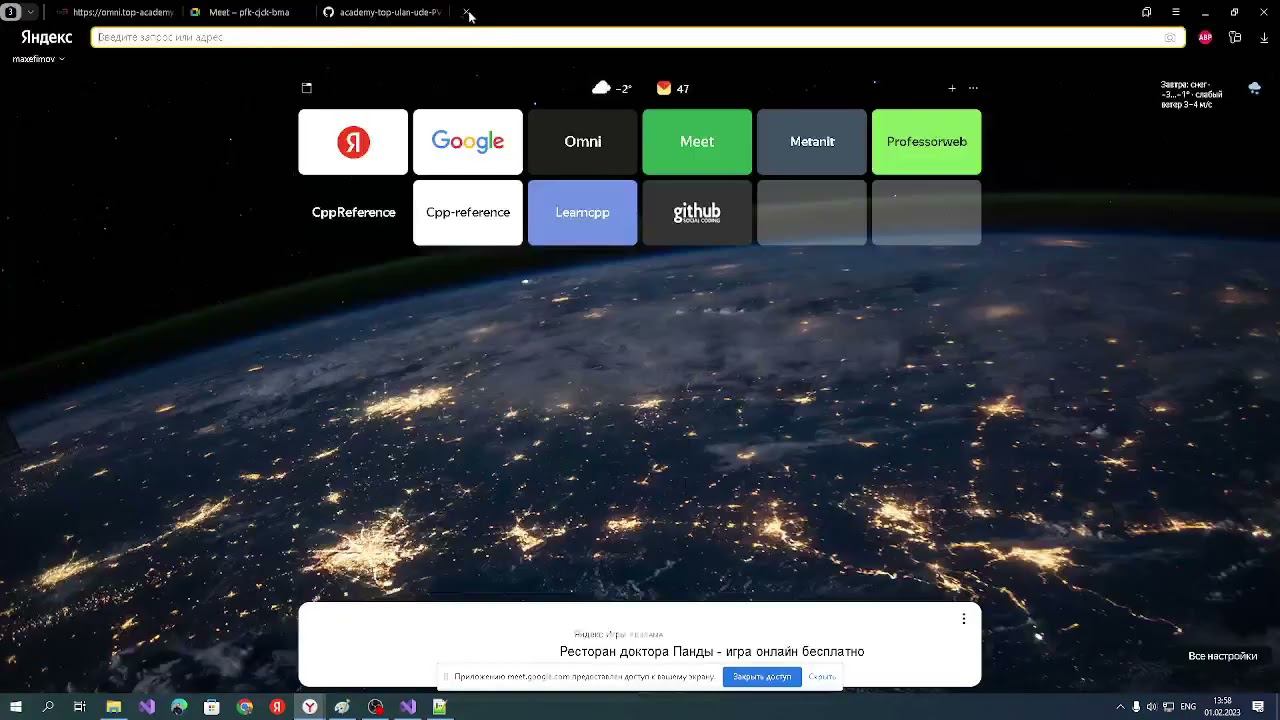Open the clock showing 13:58
Viewport: 1280px width, 720px height.
[1222, 707]
